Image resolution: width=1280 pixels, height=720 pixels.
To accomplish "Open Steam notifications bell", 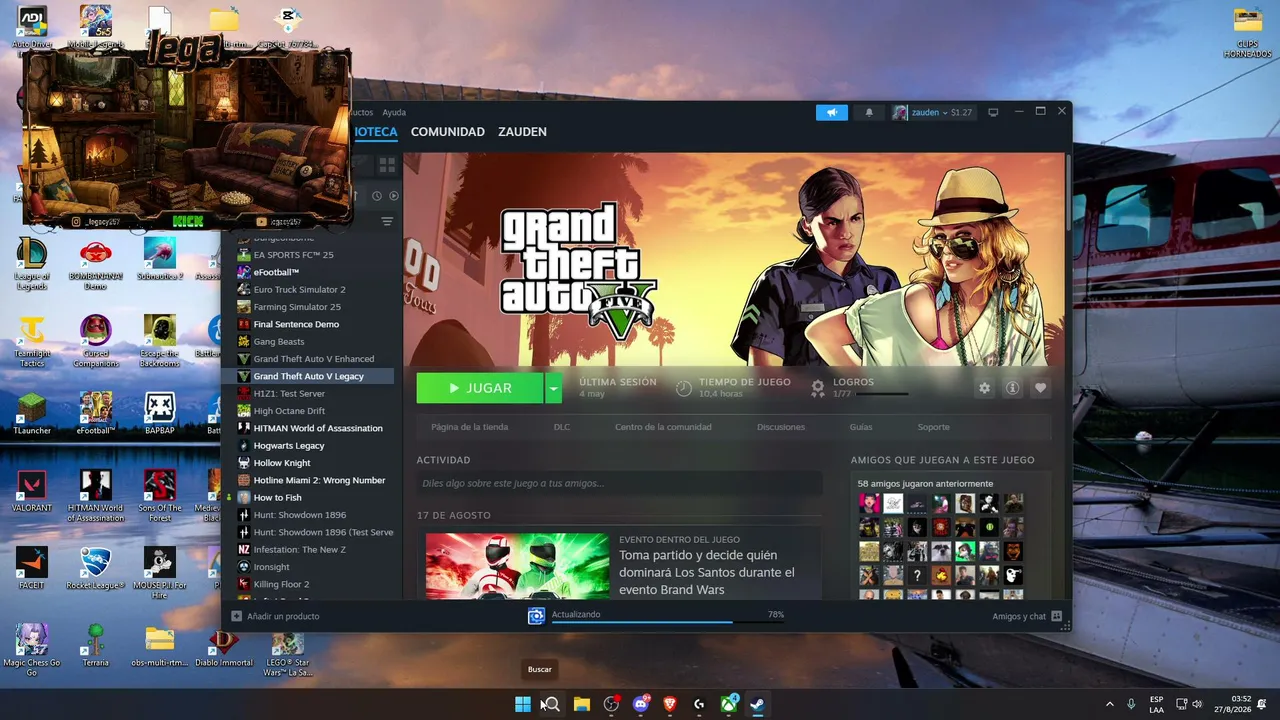I will click(x=869, y=113).
